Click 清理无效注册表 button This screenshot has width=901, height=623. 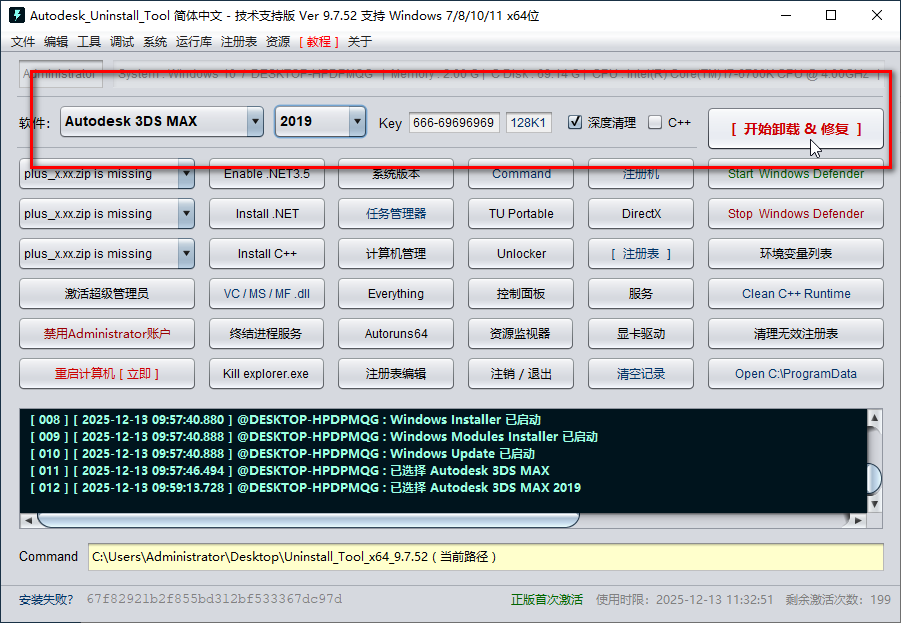(x=796, y=333)
